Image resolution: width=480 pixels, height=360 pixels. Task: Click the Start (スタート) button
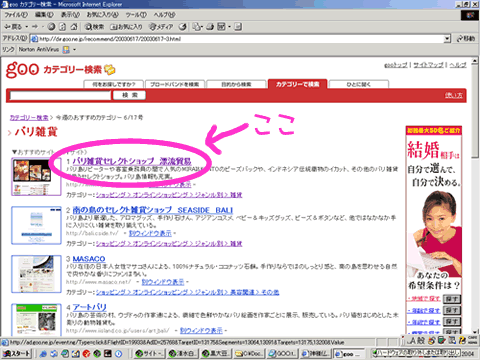(17, 353)
